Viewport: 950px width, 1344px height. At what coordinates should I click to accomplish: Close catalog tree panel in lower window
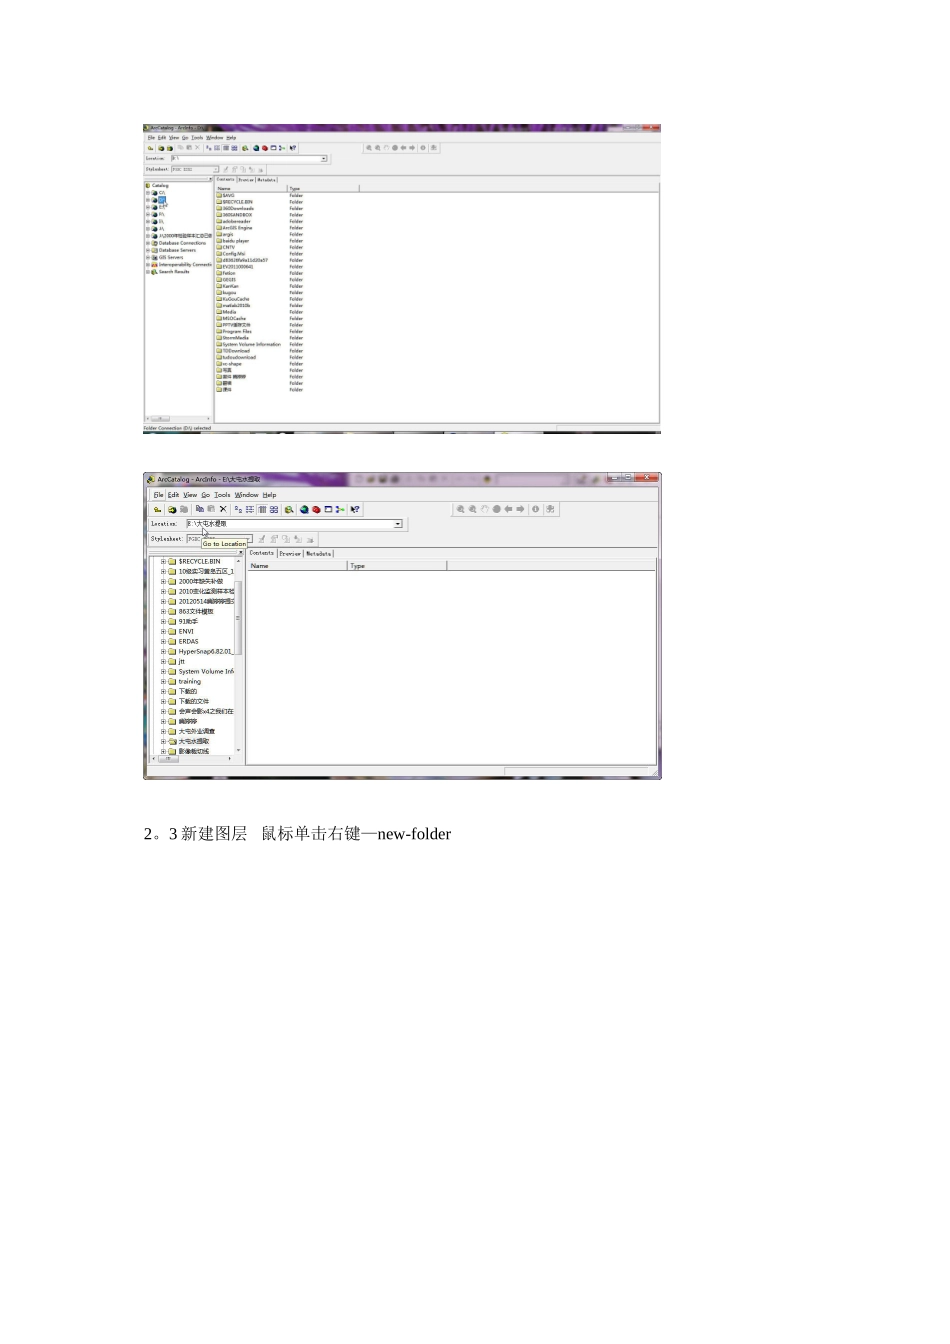[x=240, y=552]
